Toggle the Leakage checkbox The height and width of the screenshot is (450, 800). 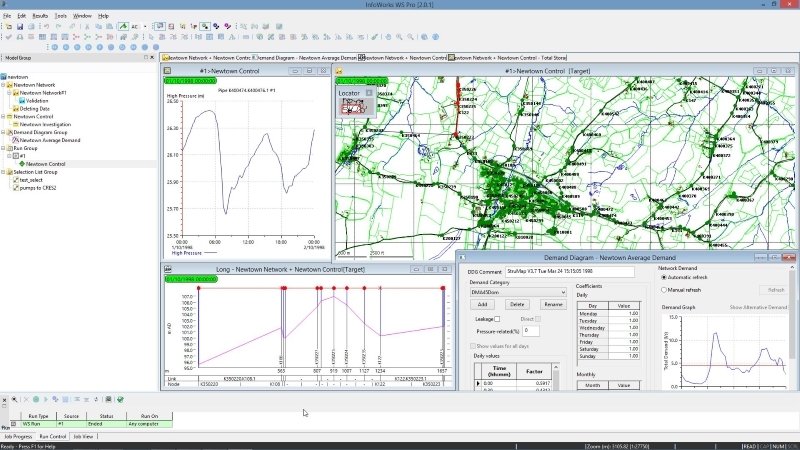click(x=497, y=319)
